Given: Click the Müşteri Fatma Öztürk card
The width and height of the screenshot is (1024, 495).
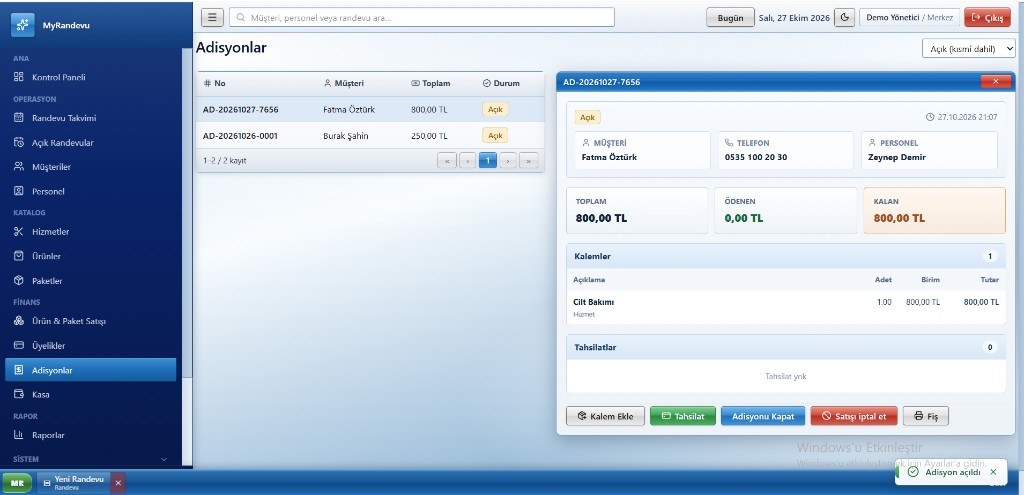Looking at the screenshot, I should pyautogui.click(x=642, y=150).
